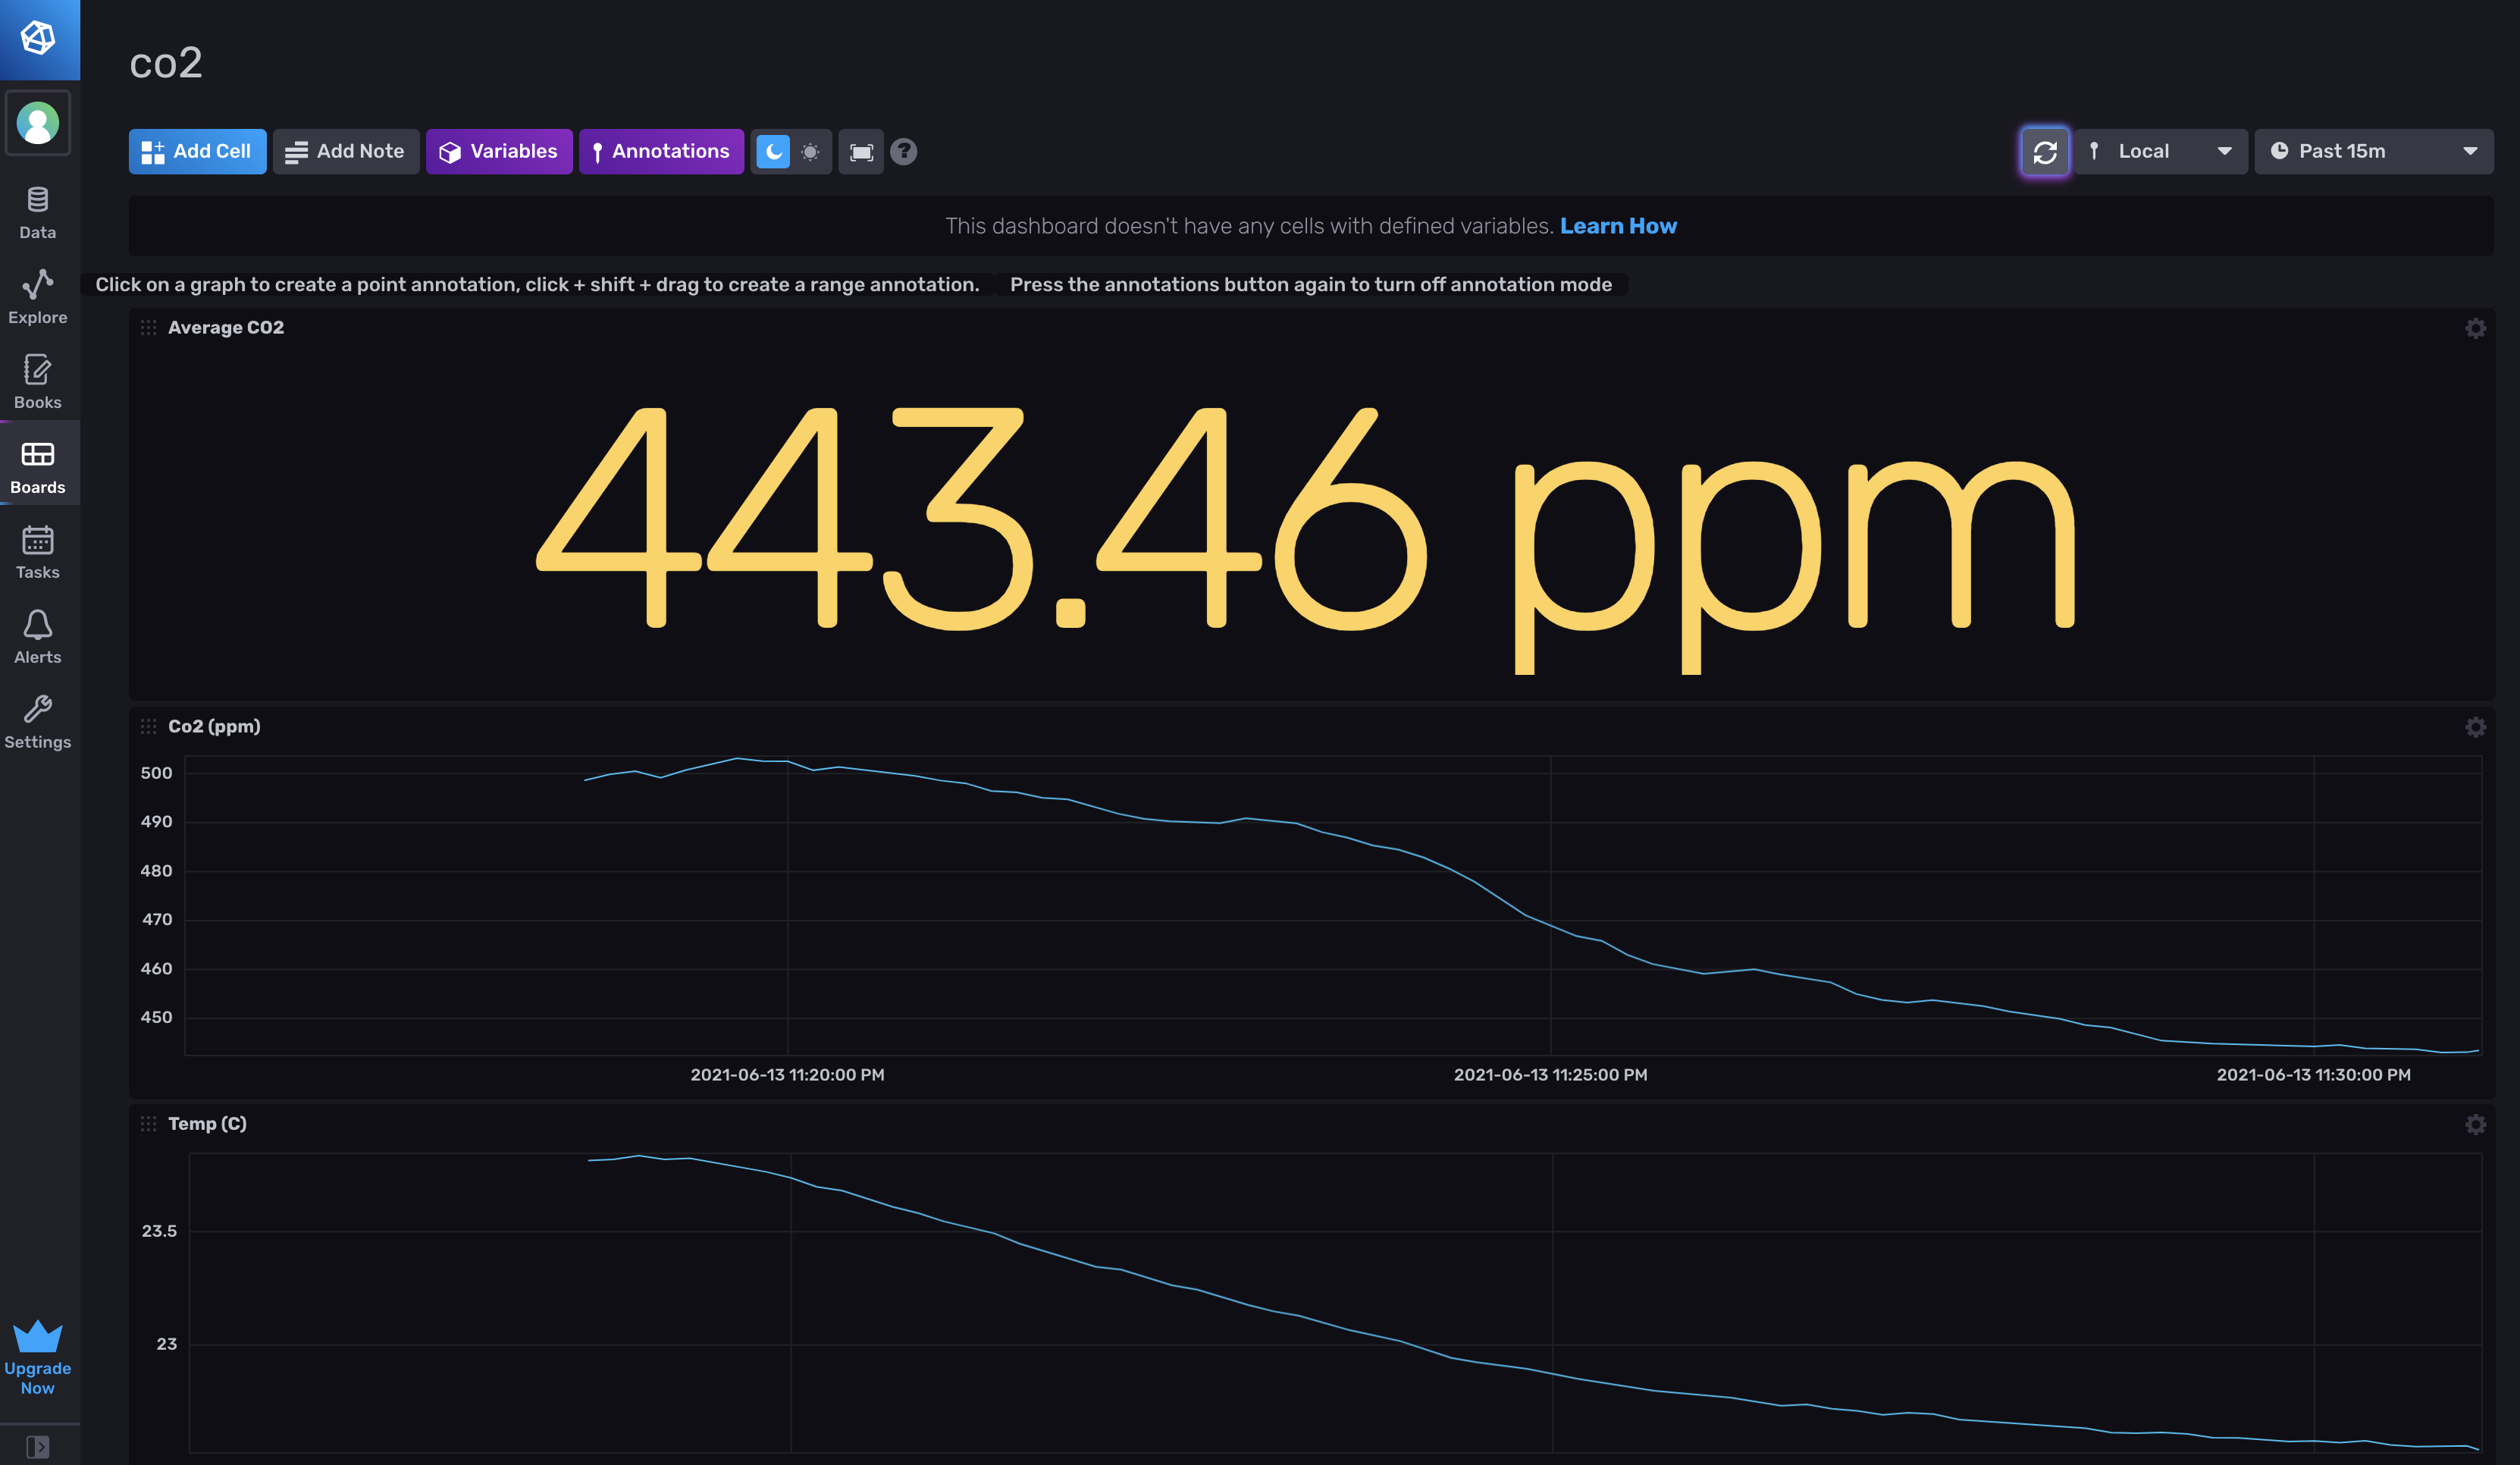Open the Local timezone dropdown

(2160, 152)
